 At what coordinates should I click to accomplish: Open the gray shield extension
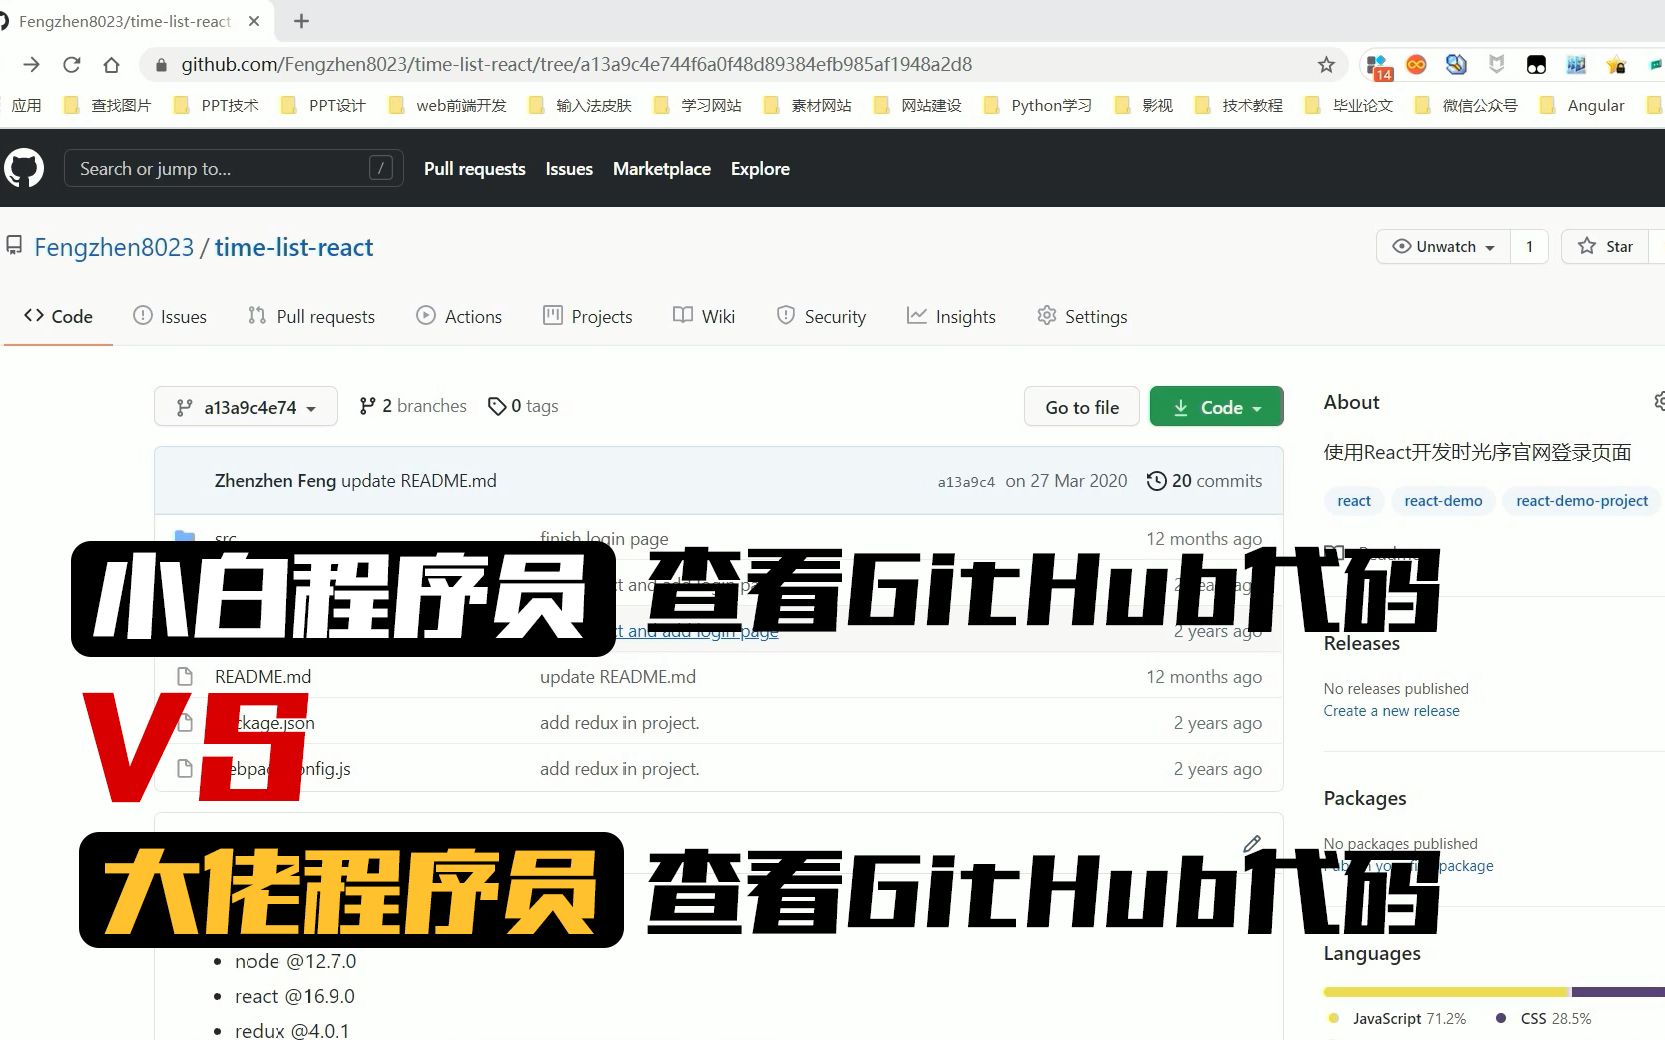(x=1496, y=65)
